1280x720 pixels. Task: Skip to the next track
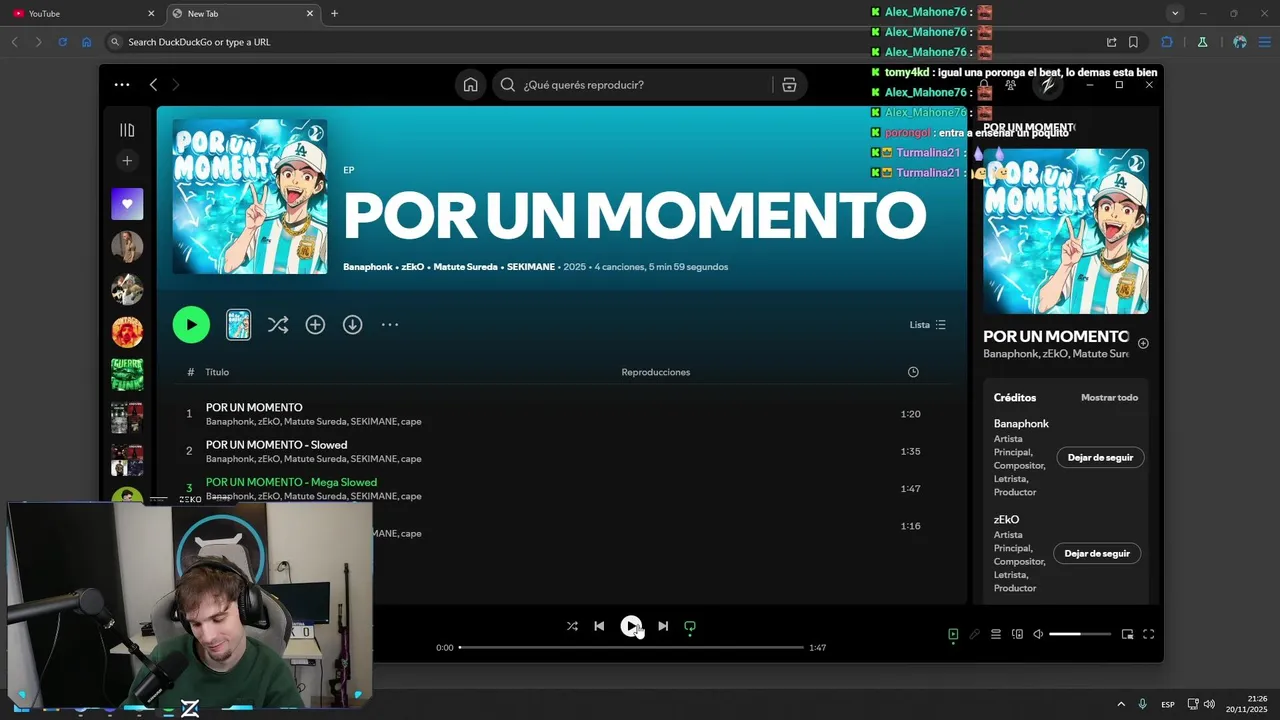[662, 626]
